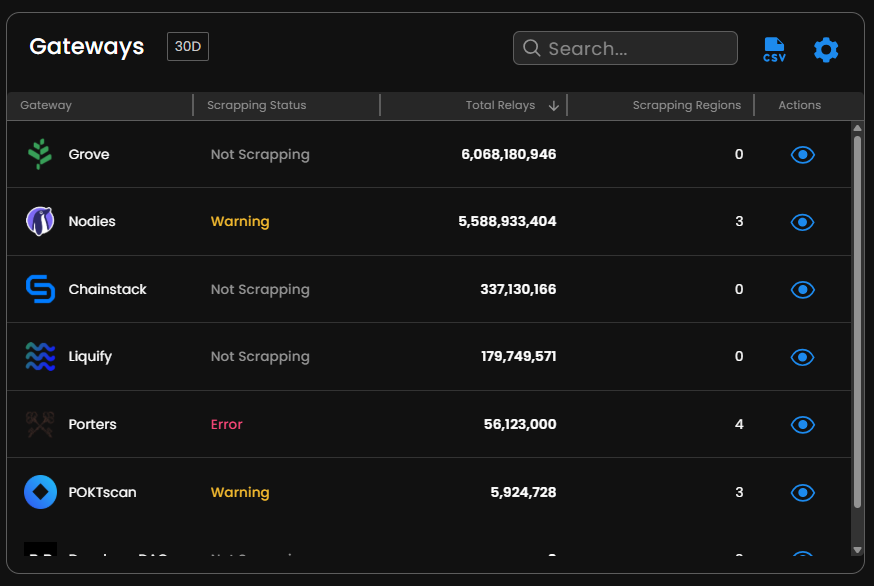Select the Grove gateway name

pyautogui.click(x=89, y=154)
